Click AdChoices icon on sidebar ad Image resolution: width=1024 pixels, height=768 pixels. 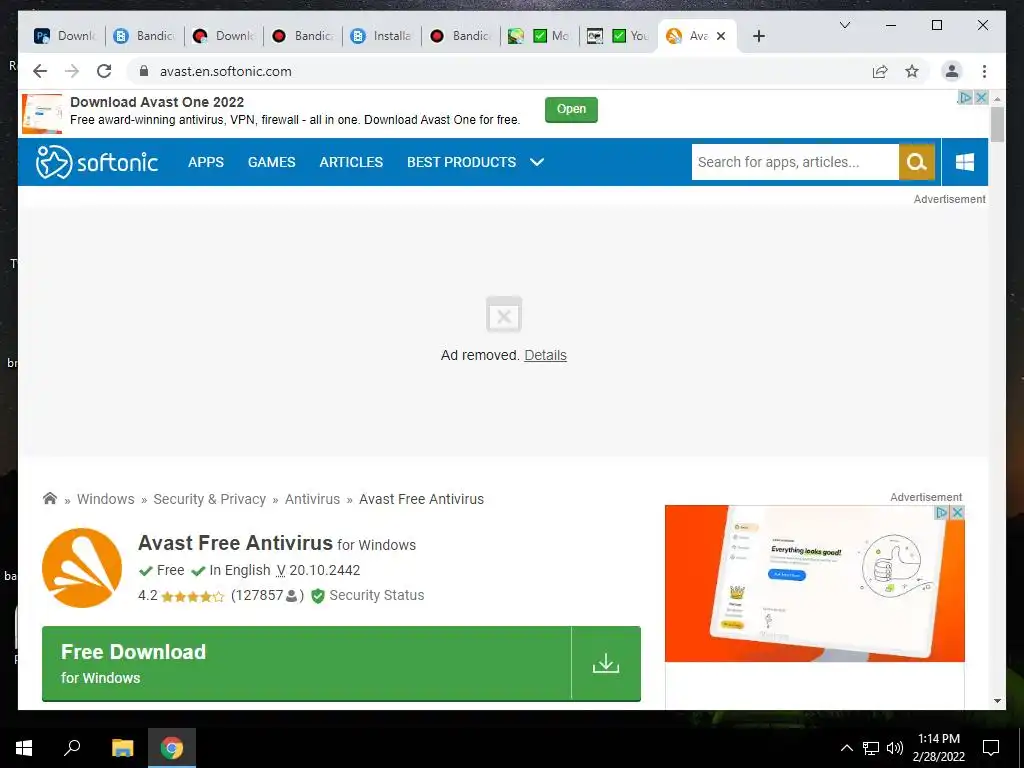[942, 513]
